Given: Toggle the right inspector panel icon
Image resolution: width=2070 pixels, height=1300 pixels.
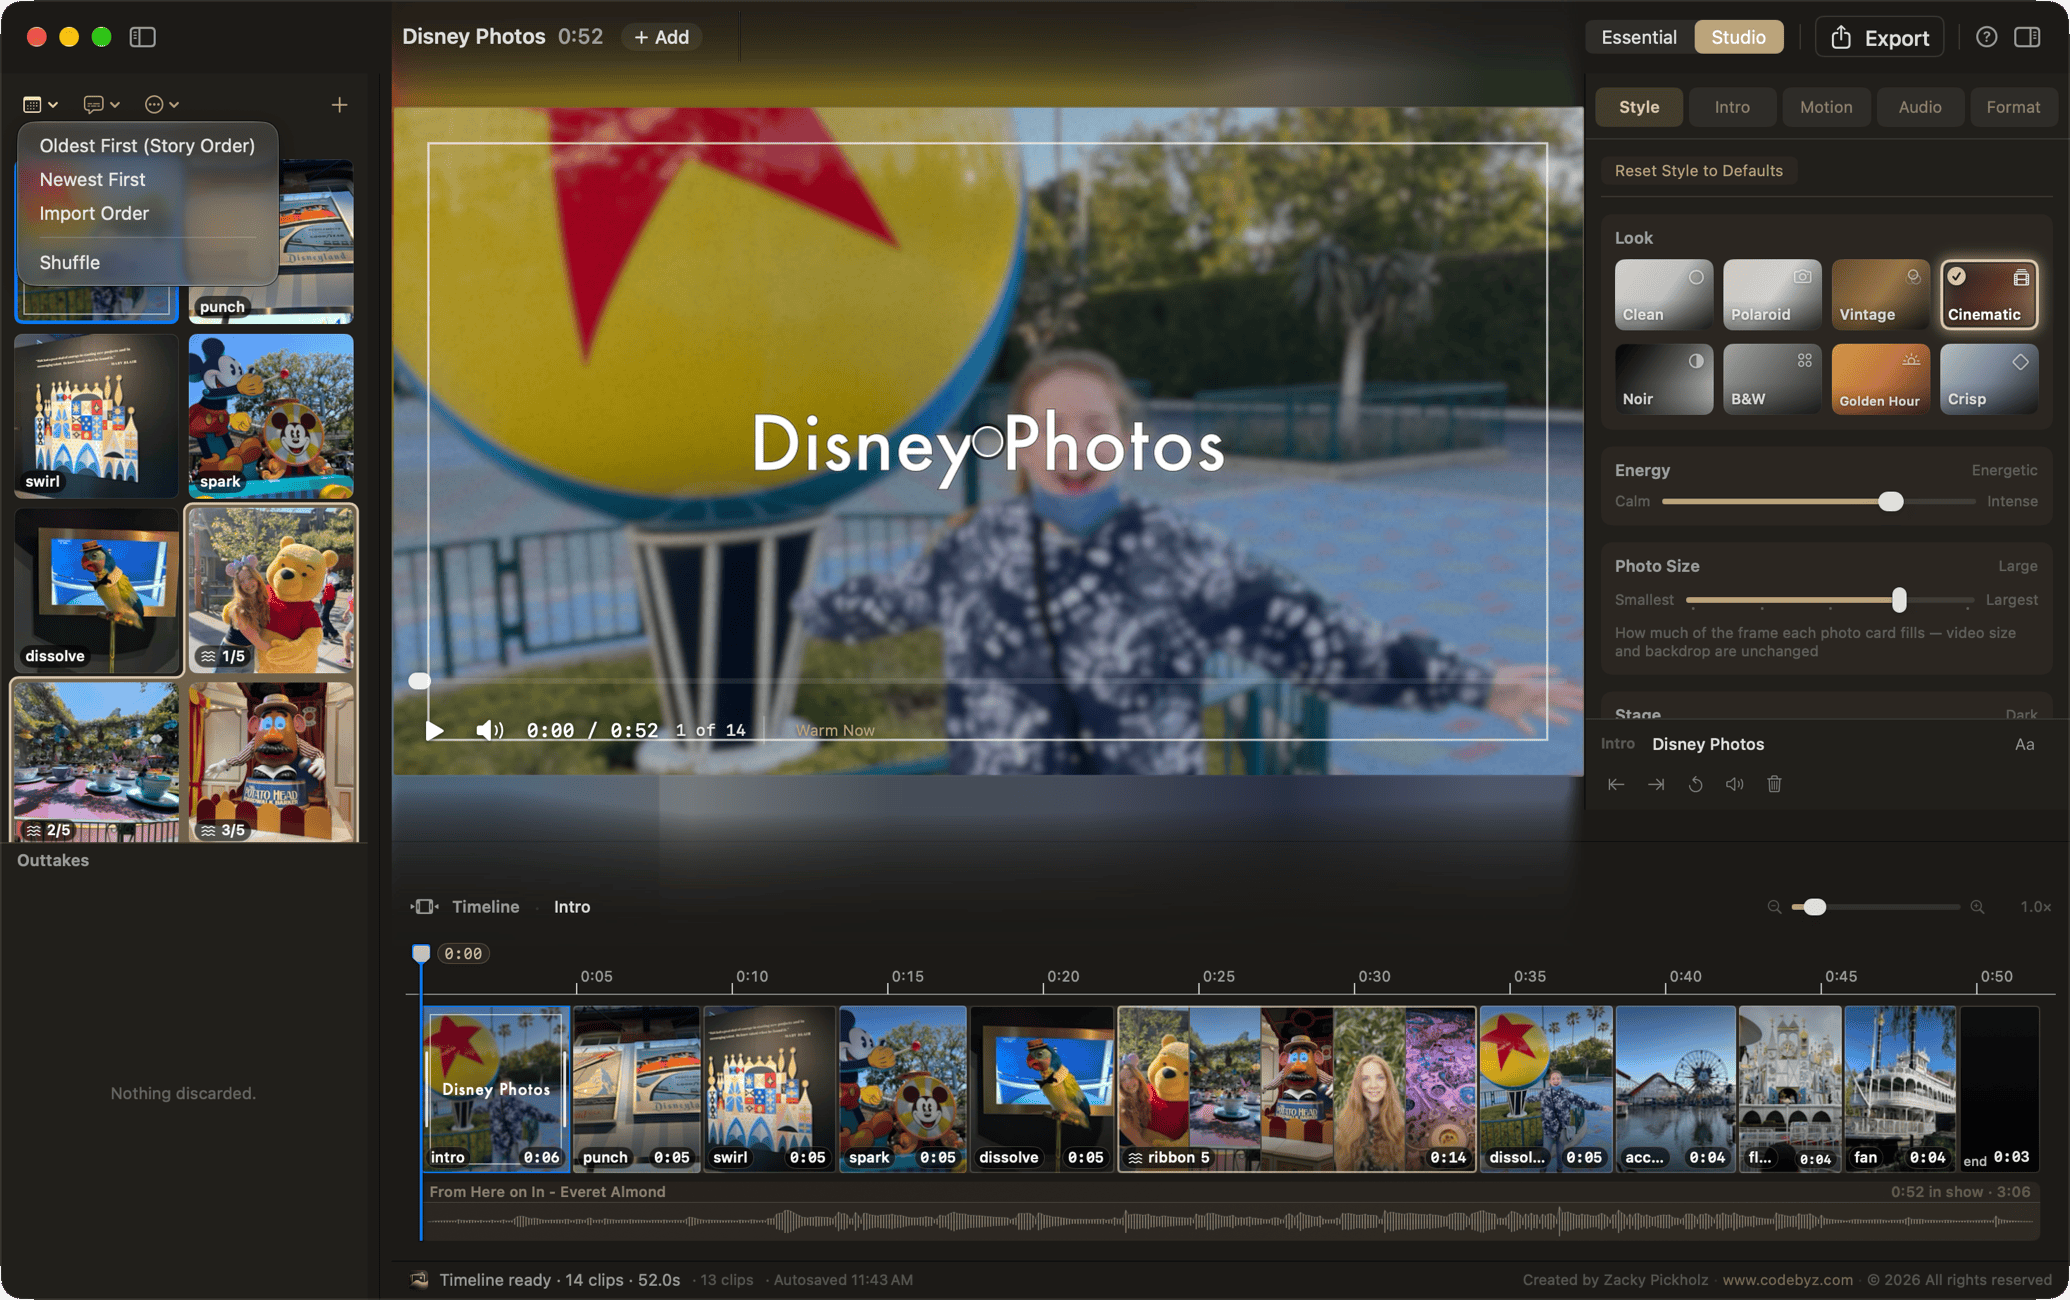Looking at the screenshot, I should 2027,37.
